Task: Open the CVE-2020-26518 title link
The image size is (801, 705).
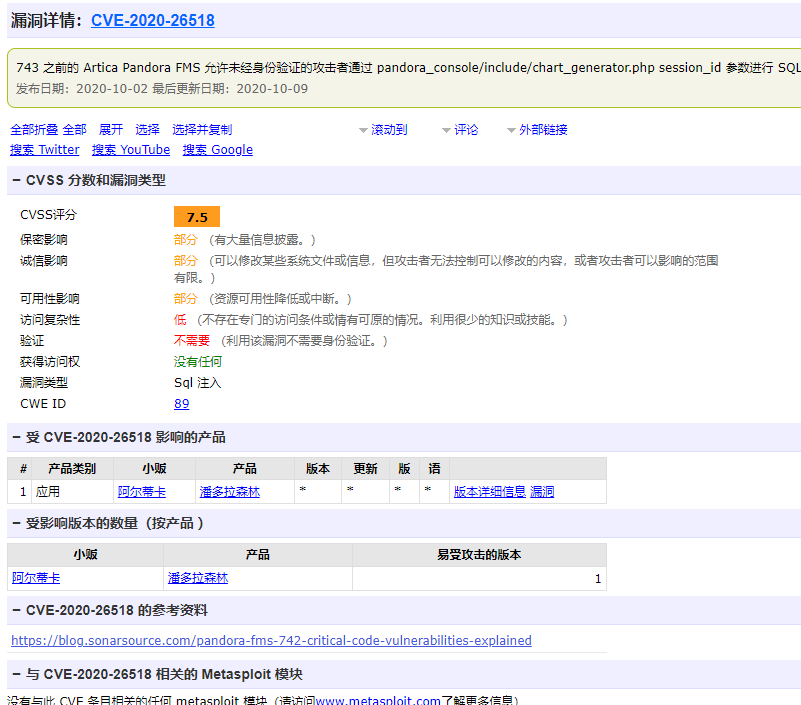Action: pos(153,20)
